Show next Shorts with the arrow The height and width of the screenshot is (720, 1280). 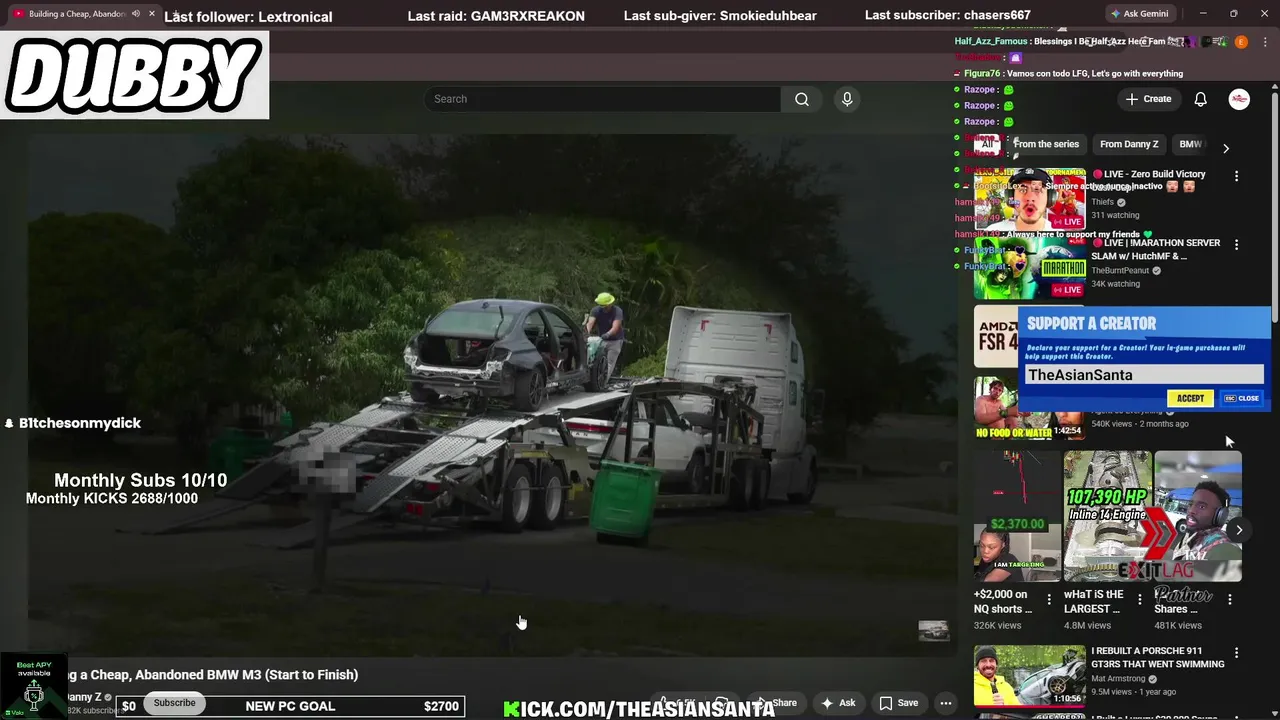click(x=1238, y=530)
